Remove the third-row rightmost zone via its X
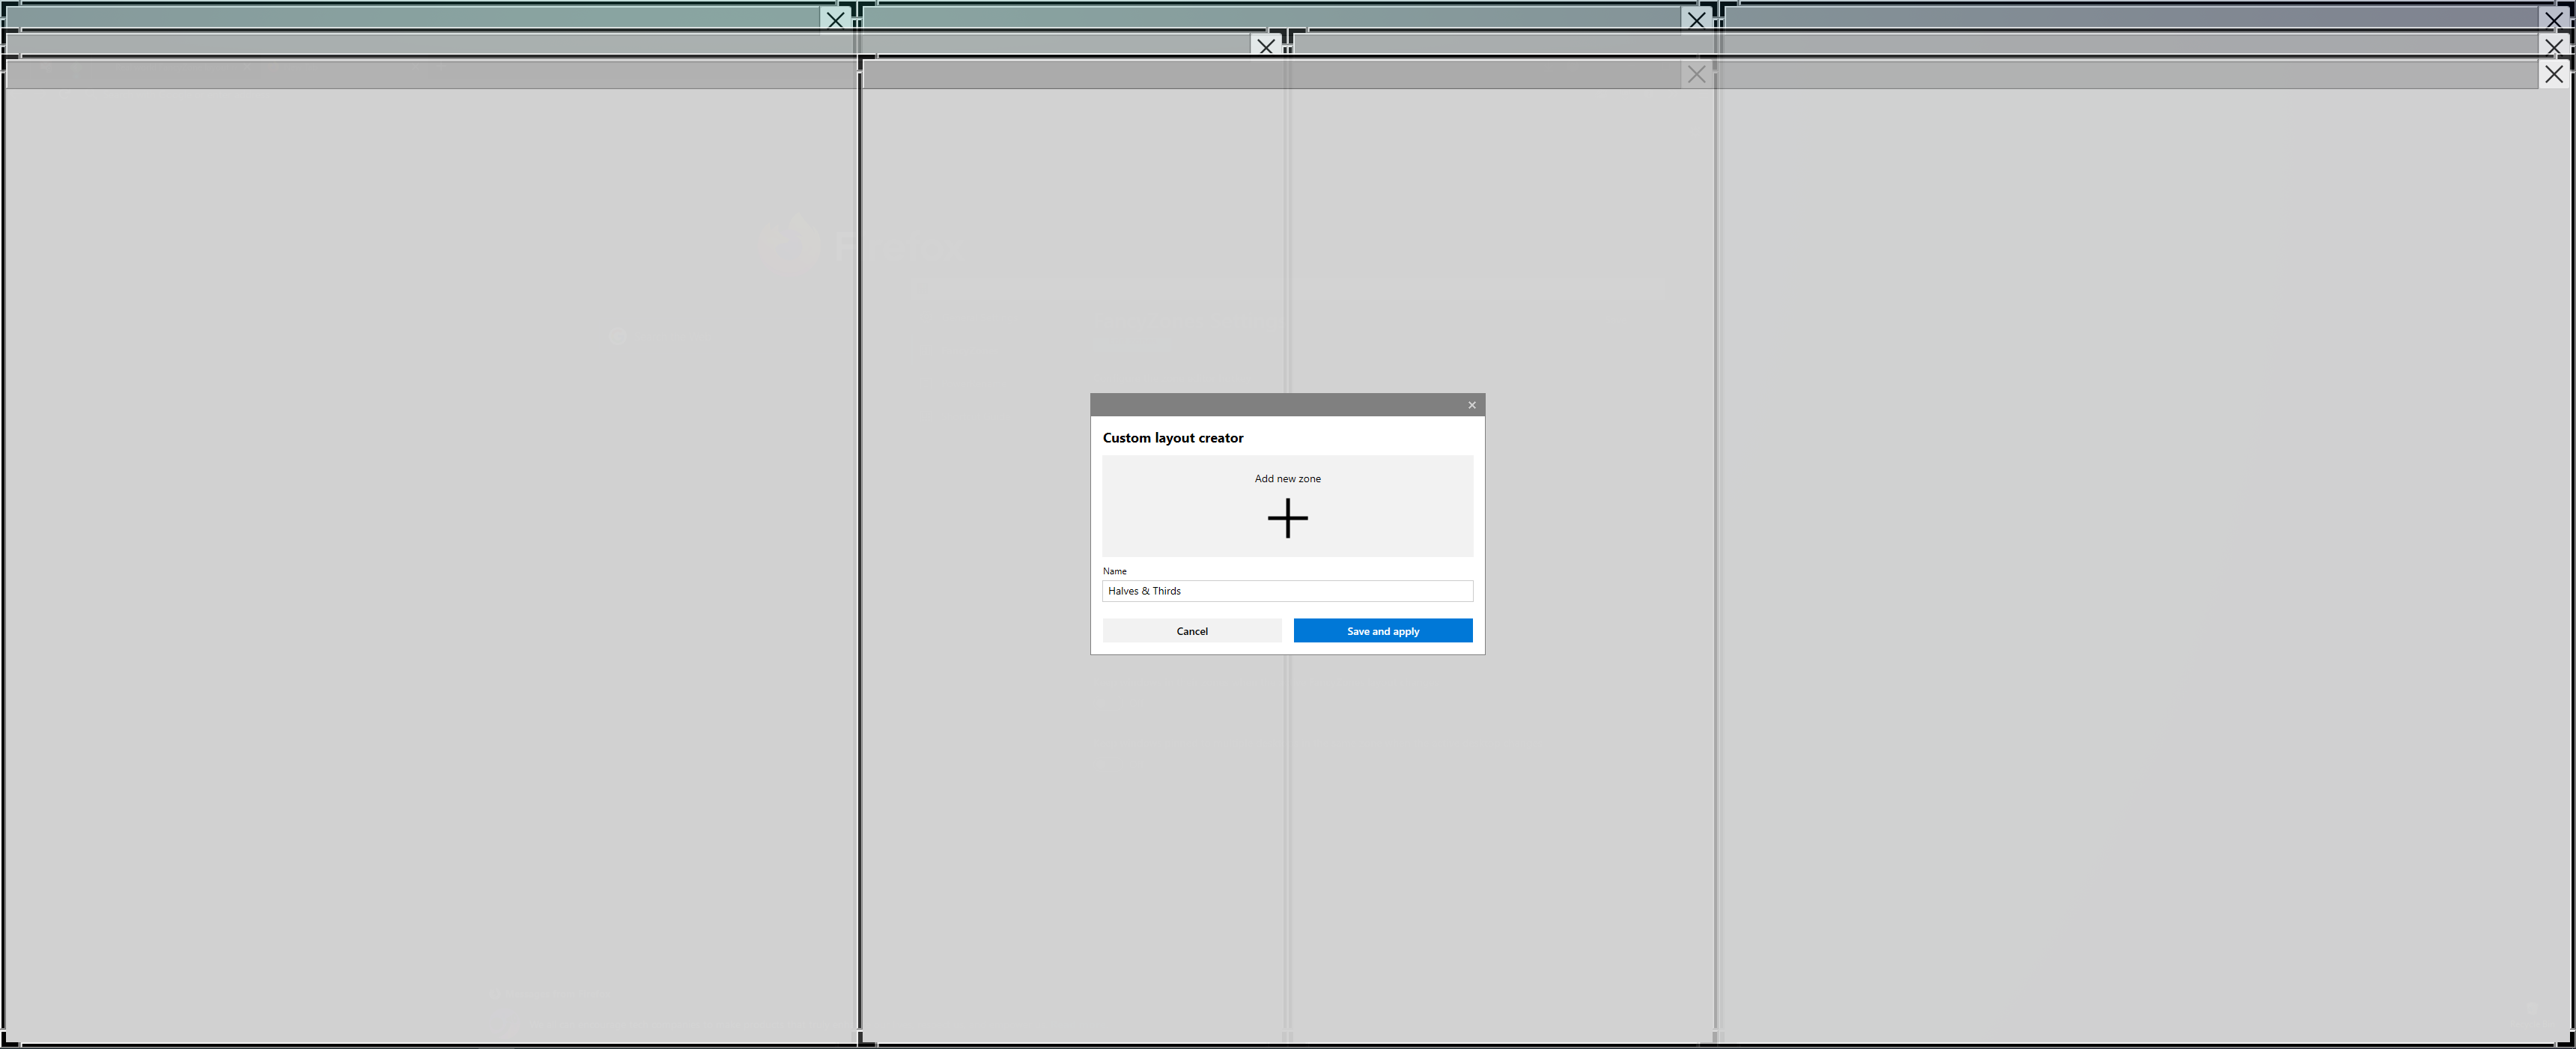This screenshot has height=1049, width=2576. [x=2553, y=74]
